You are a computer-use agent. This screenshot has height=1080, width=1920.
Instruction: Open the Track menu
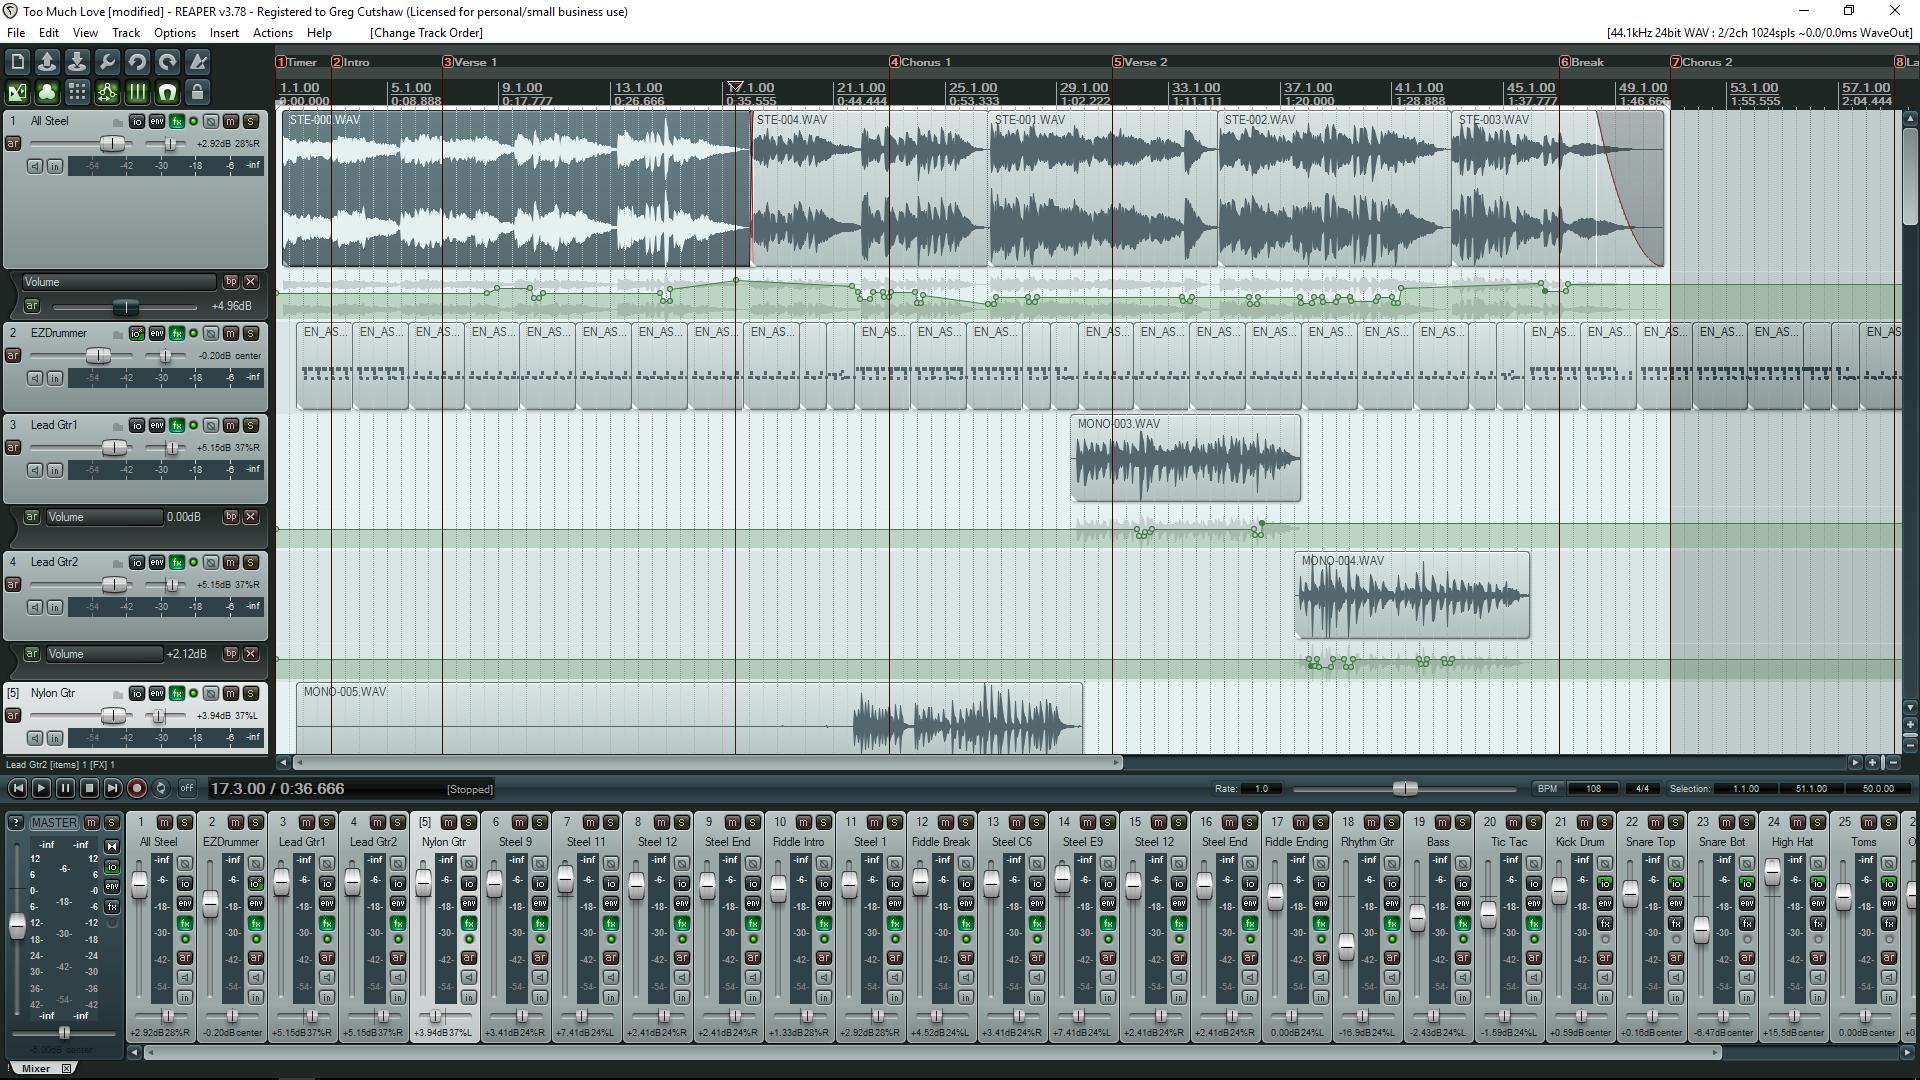[x=126, y=33]
